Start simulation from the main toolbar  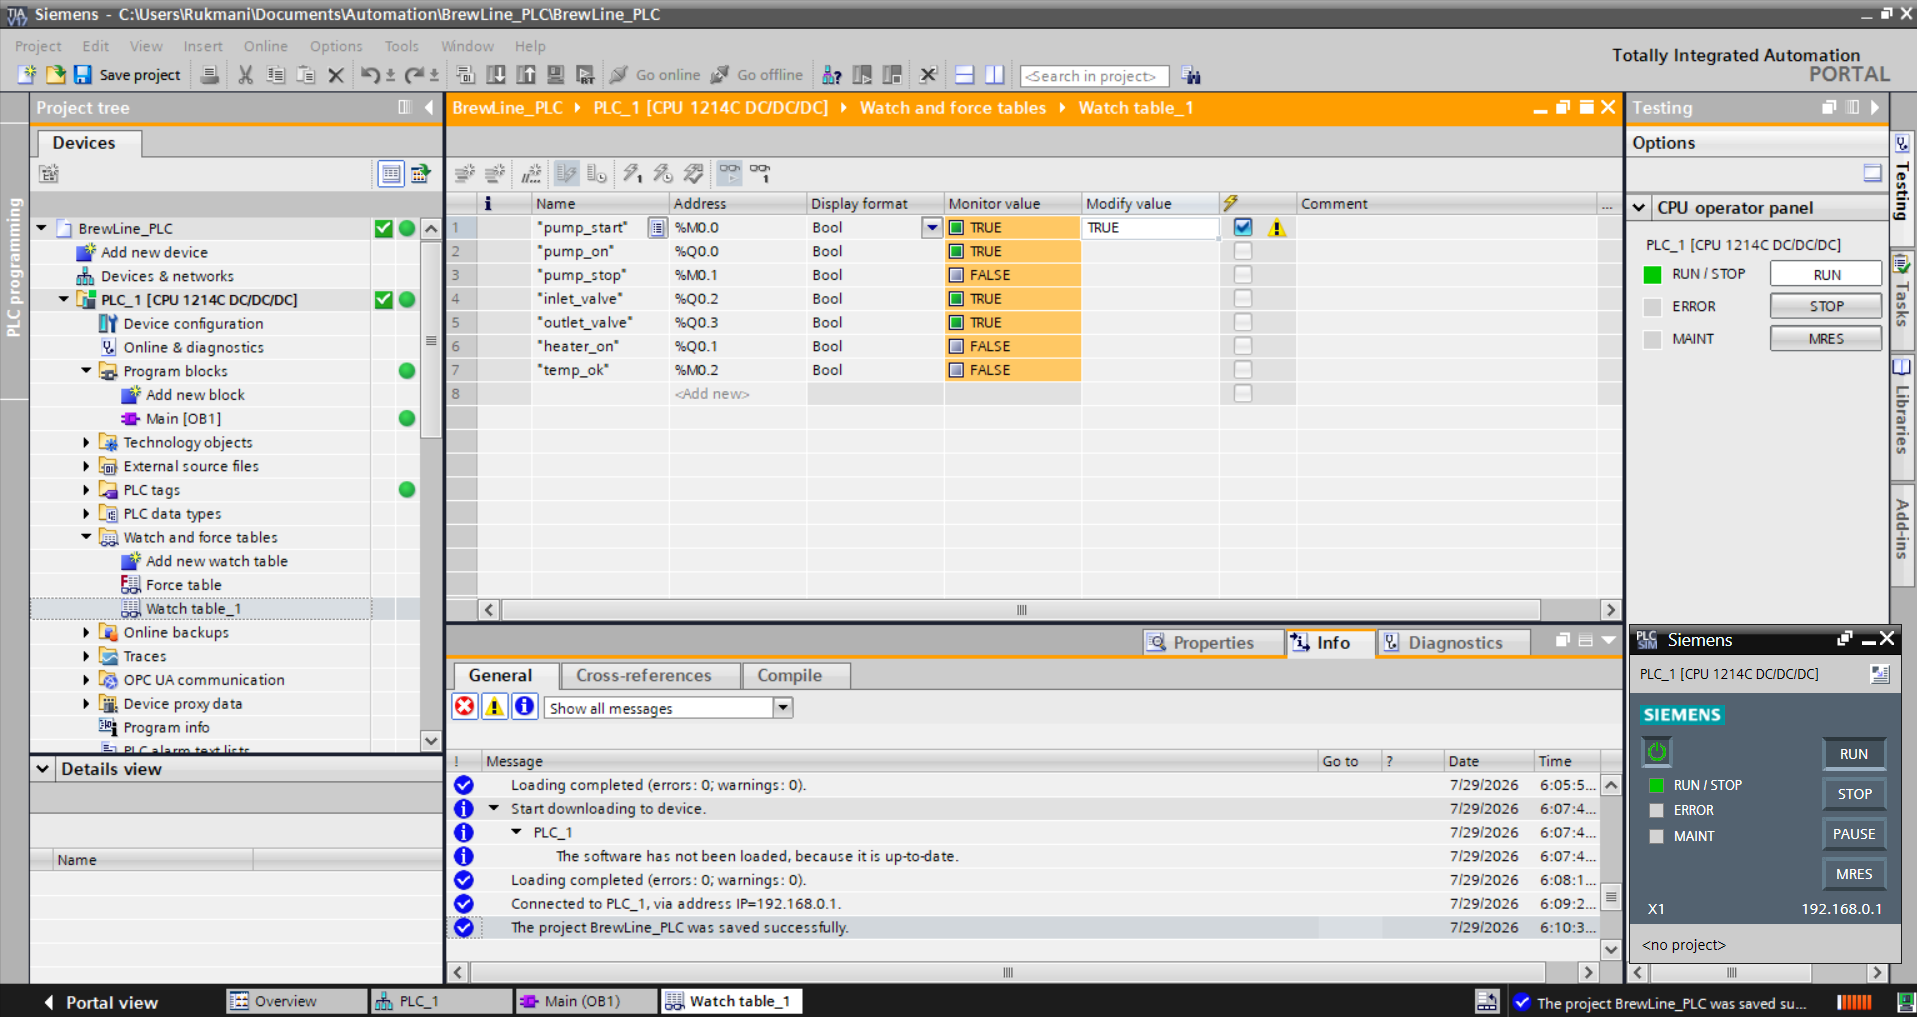[x=556, y=75]
